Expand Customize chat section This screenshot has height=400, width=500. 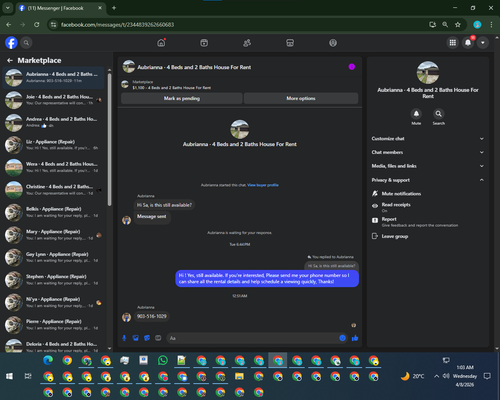(428, 139)
